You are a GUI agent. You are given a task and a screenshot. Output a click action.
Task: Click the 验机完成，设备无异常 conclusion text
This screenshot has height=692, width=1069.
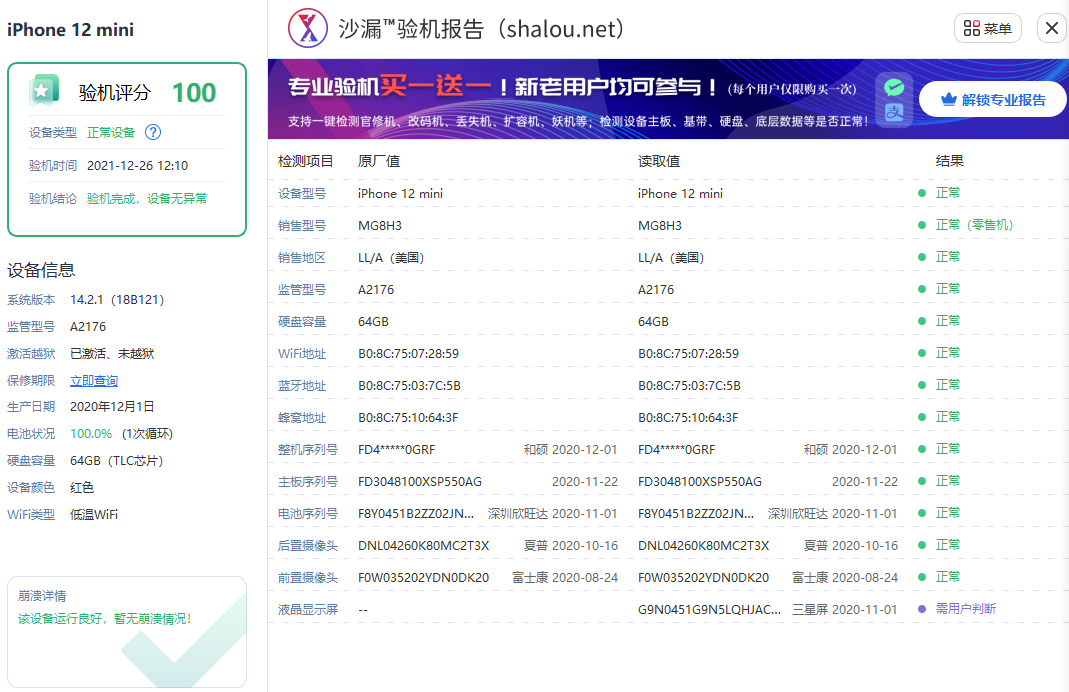[147, 198]
